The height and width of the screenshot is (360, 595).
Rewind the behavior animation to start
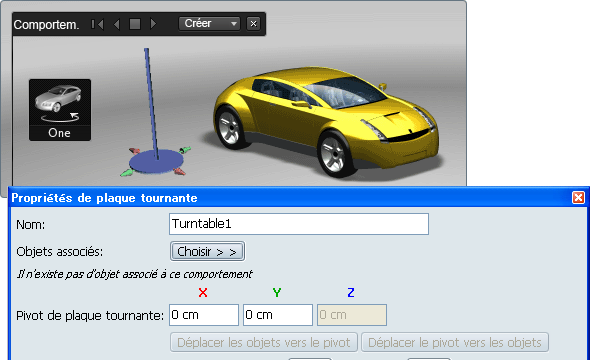tap(98, 24)
